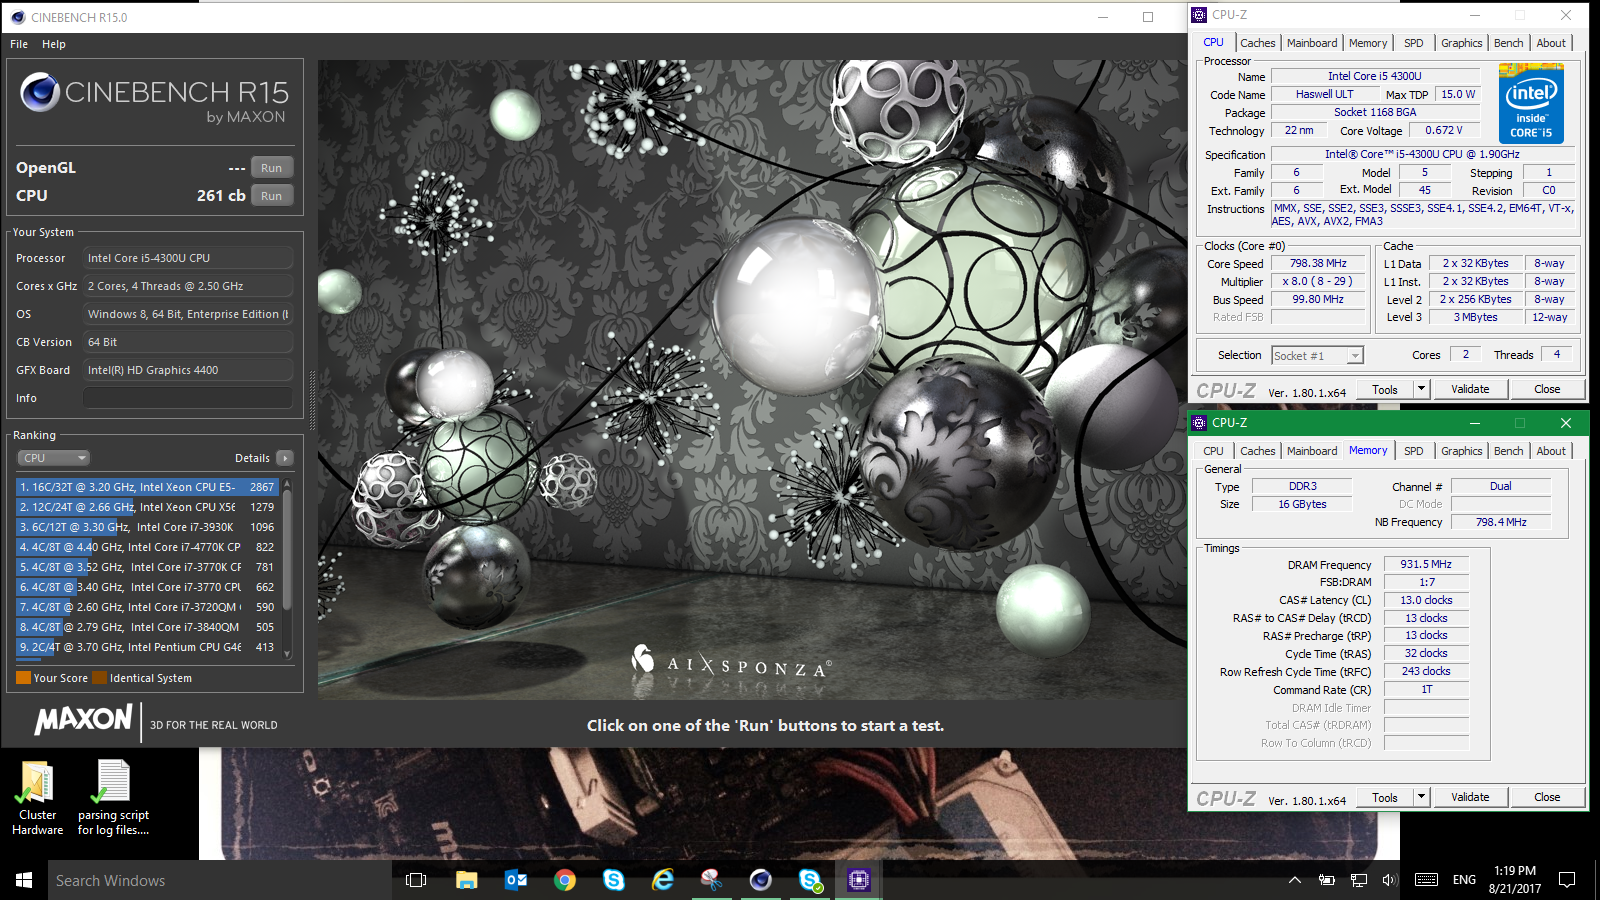This screenshot has width=1600, height=900.
Task: Click the top CPU-Z title bar icon
Action: (x=1199, y=15)
